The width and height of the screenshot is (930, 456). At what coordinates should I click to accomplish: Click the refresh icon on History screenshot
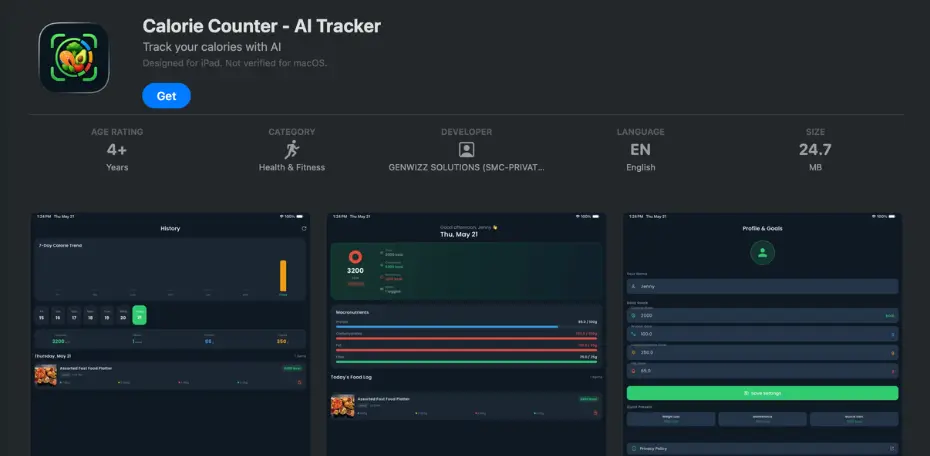(x=304, y=228)
